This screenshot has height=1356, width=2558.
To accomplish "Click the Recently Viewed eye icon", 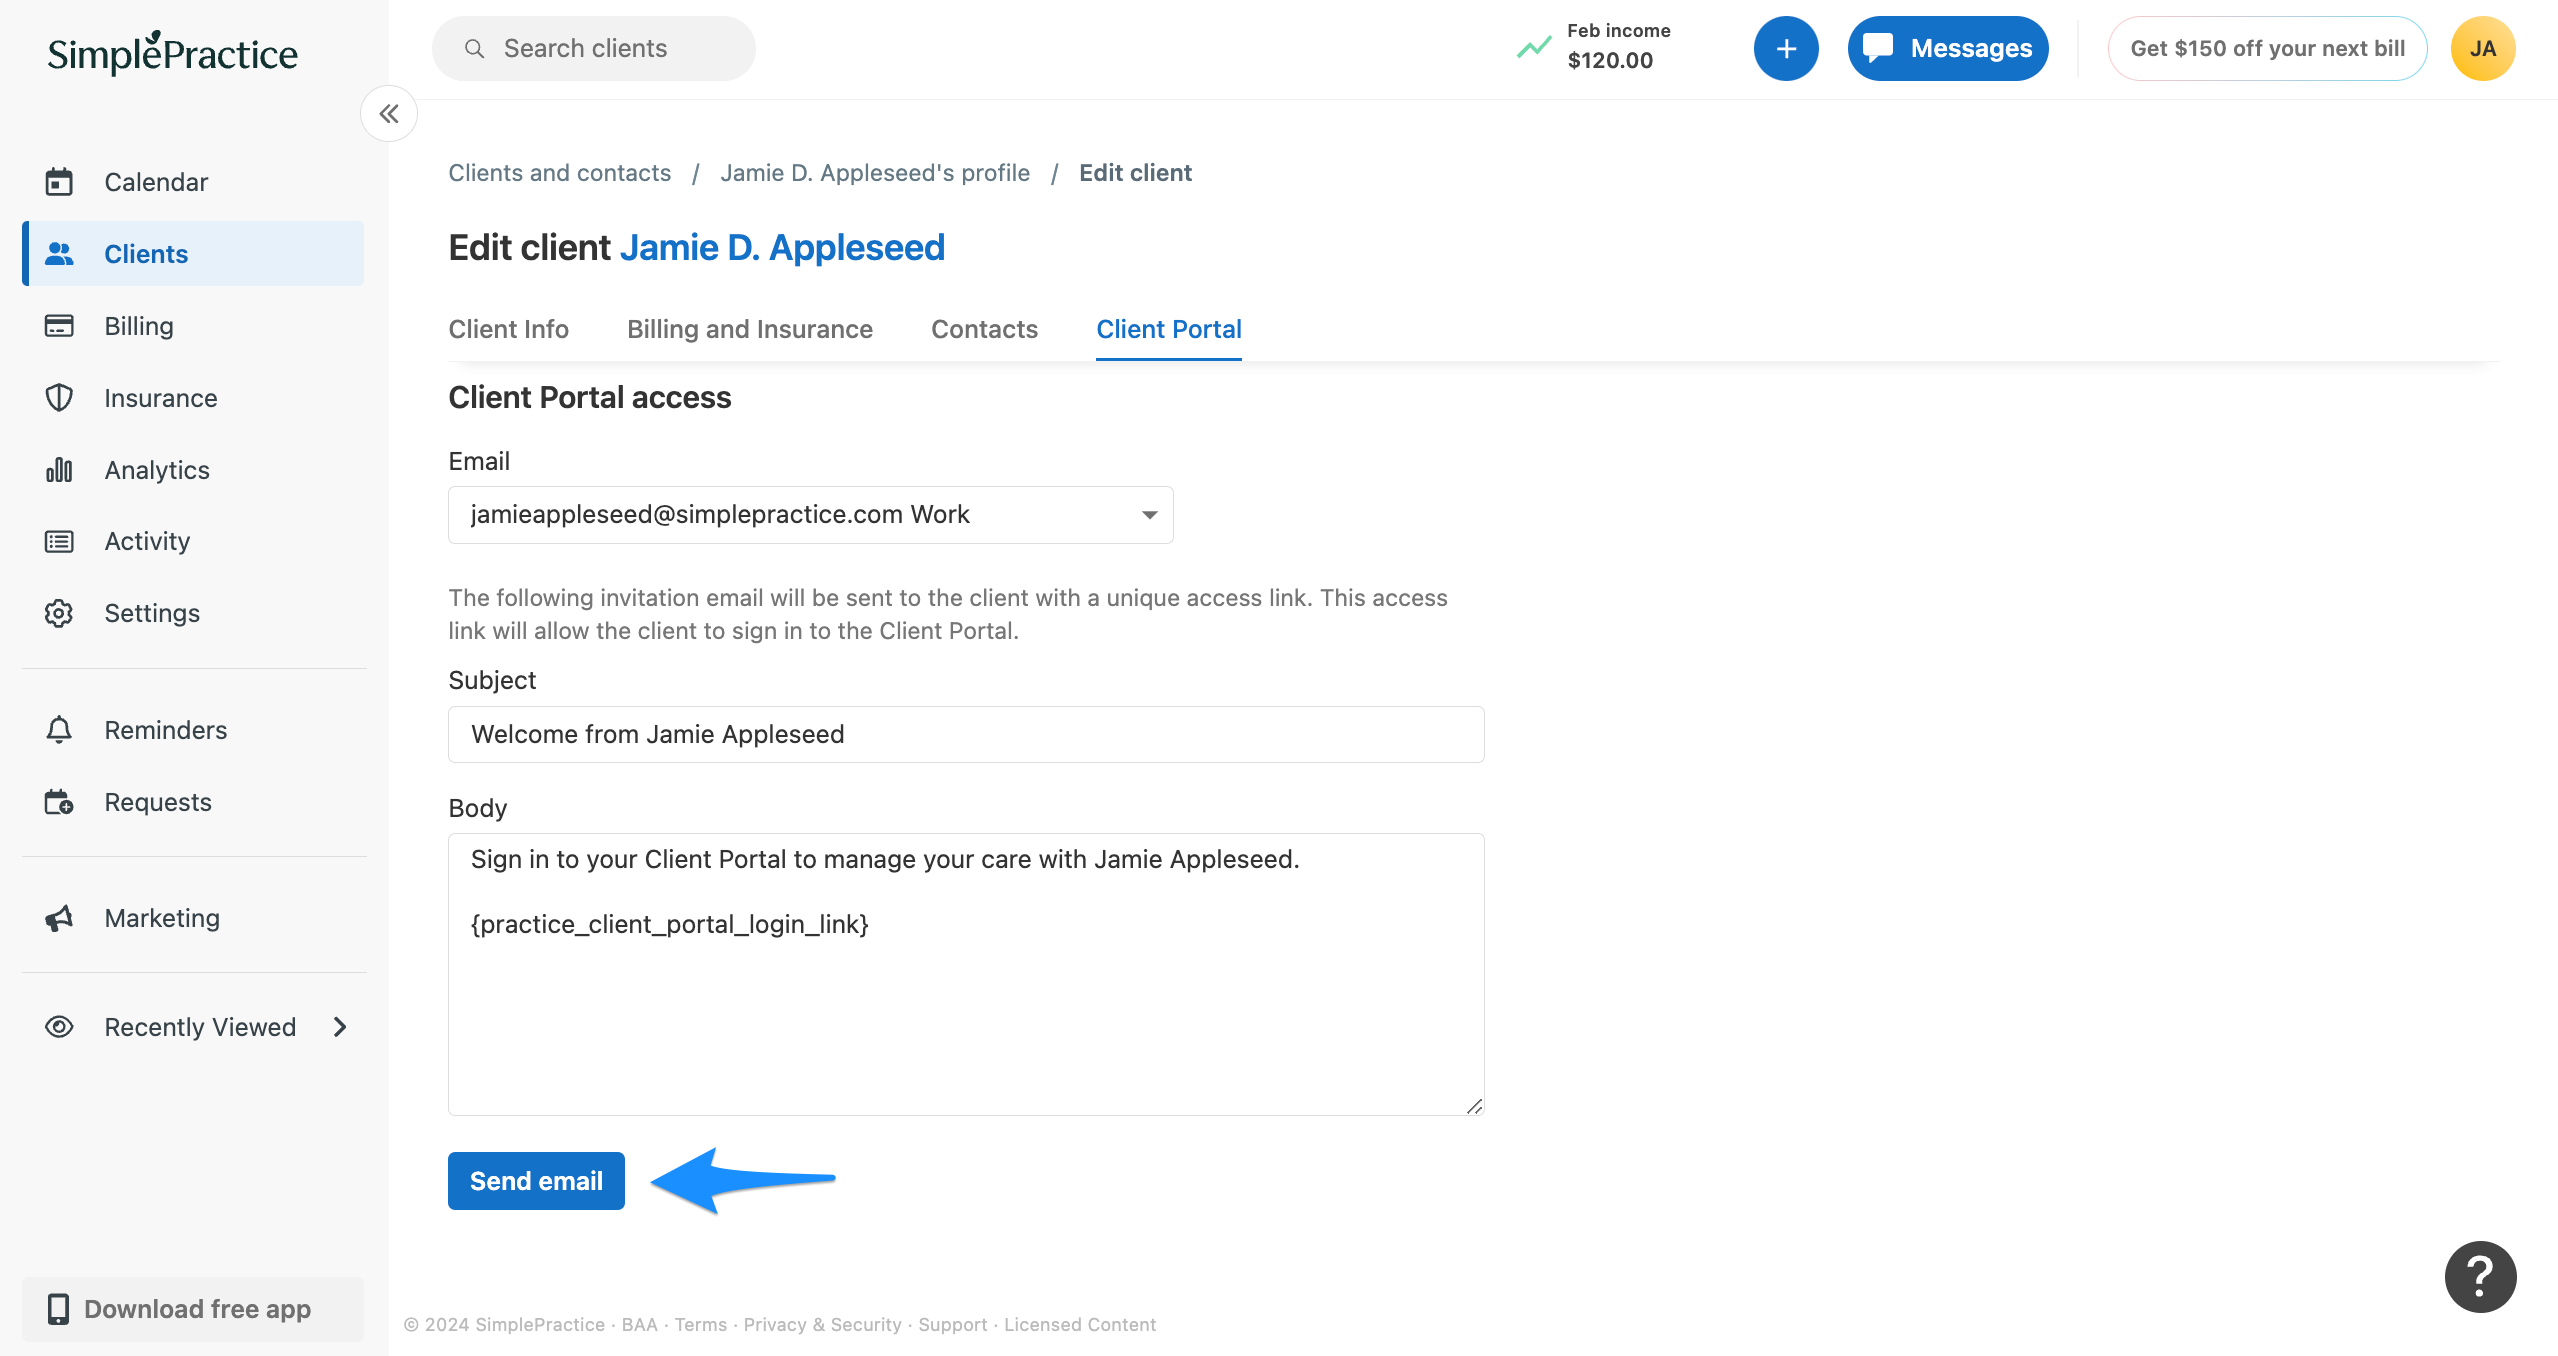I will coord(59,1027).
